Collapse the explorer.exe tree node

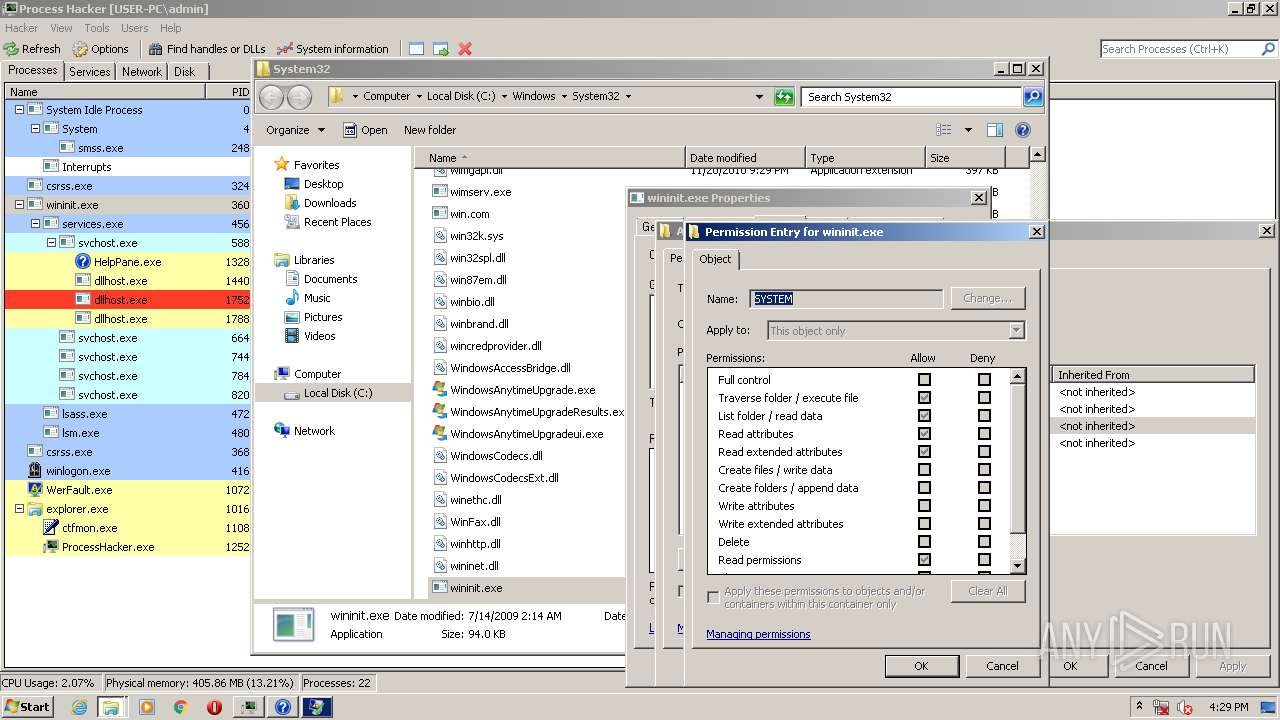(x=19, y=509)
